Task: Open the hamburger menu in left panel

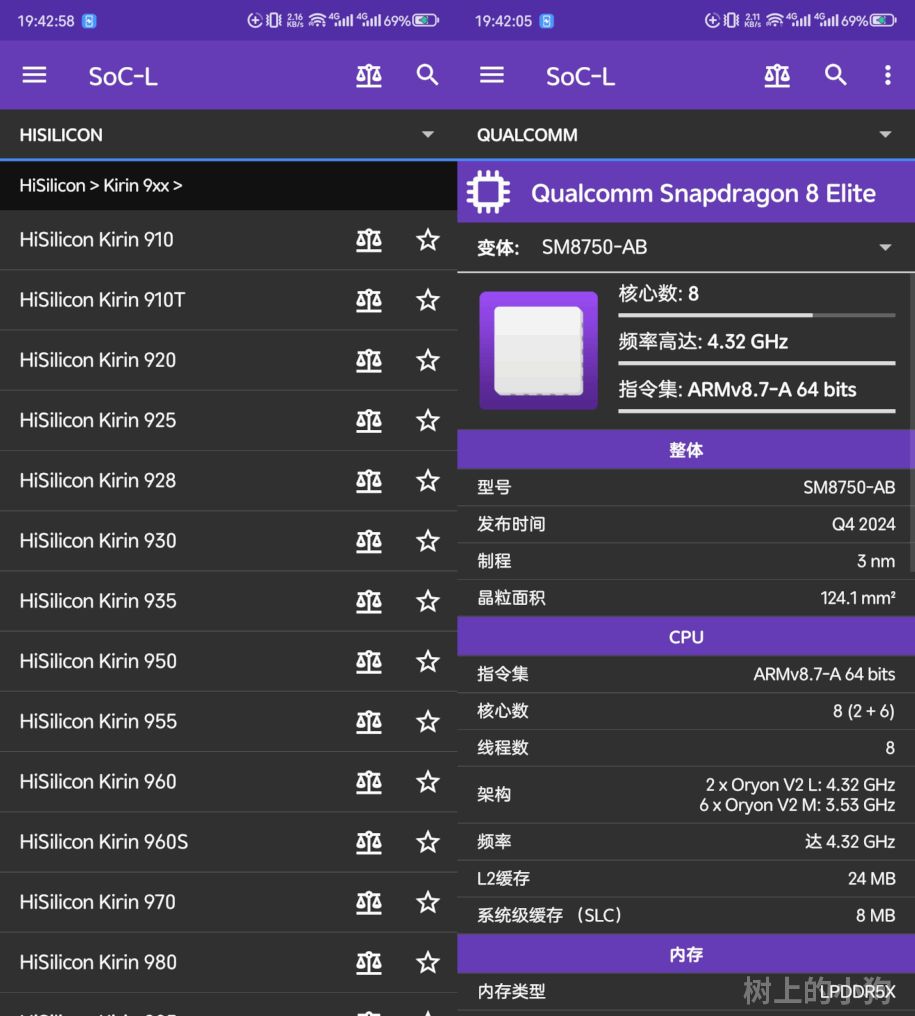Action: coord(35,76)
